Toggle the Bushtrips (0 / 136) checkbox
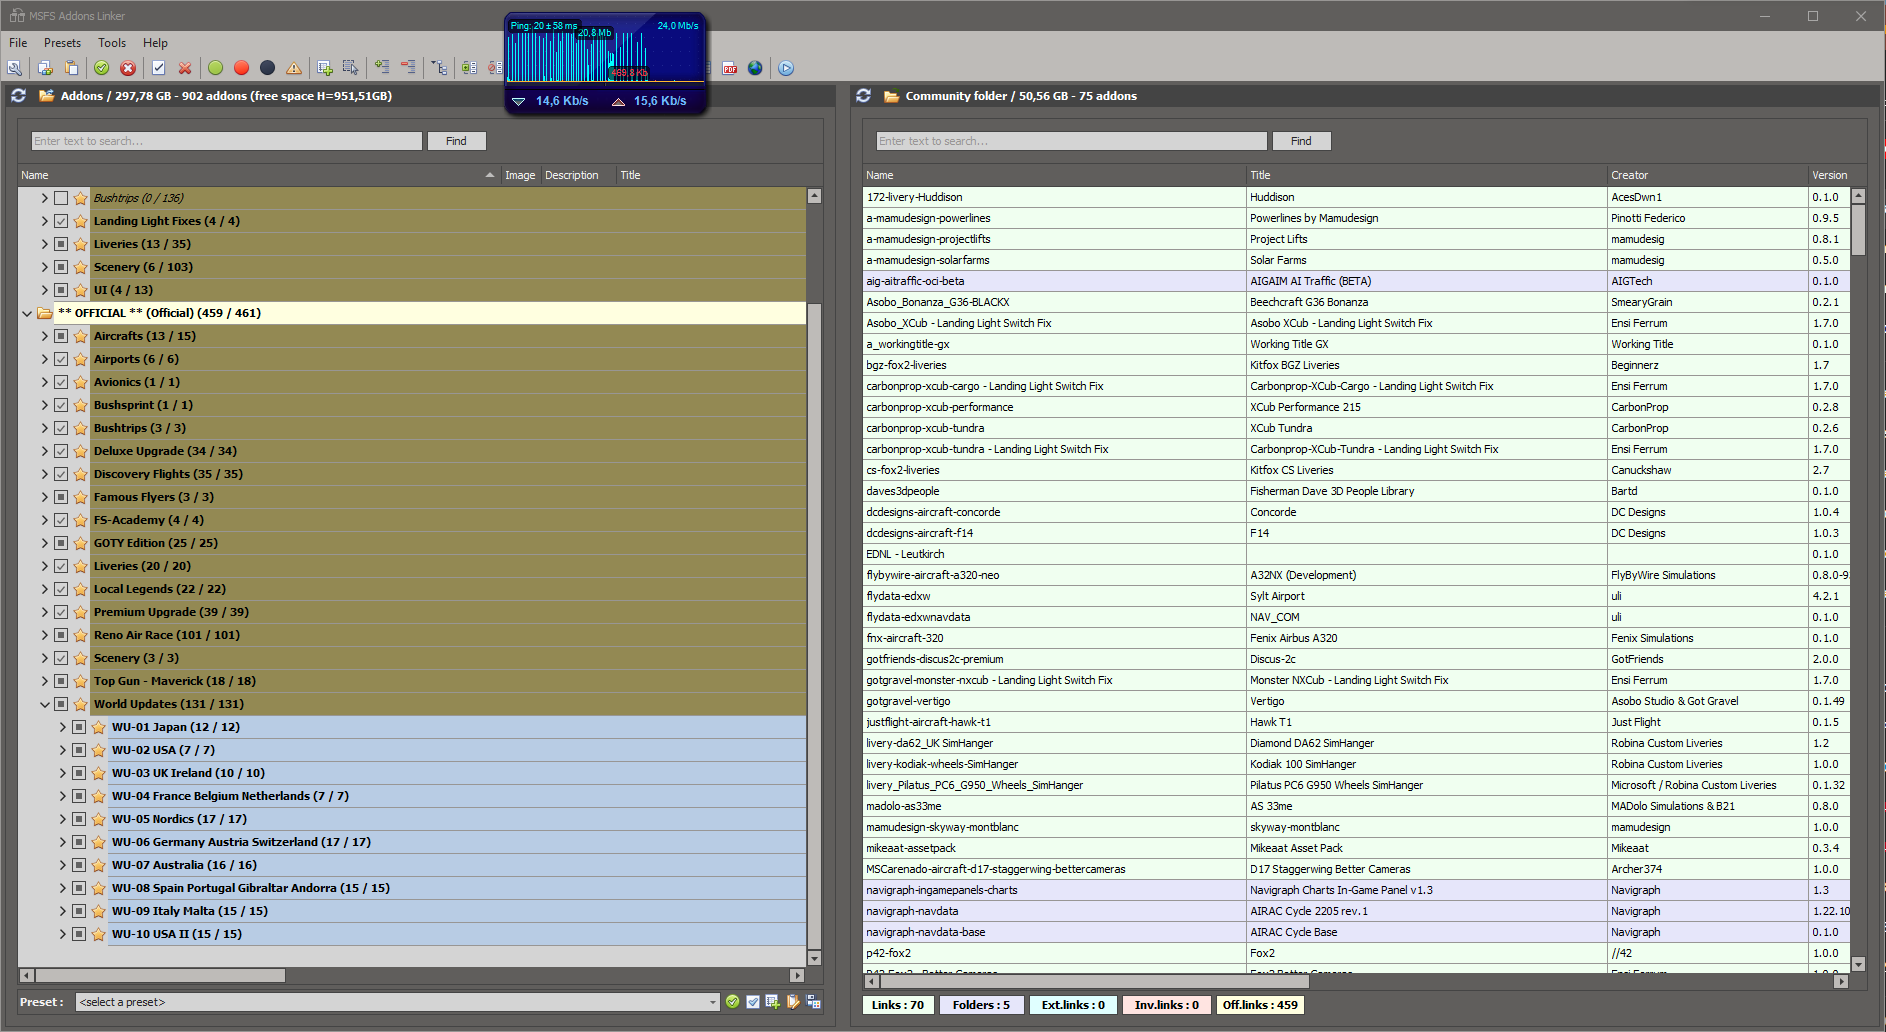Image resolution: width=1886 pixels, height=1032 pixels. click(x=61, y=198)
